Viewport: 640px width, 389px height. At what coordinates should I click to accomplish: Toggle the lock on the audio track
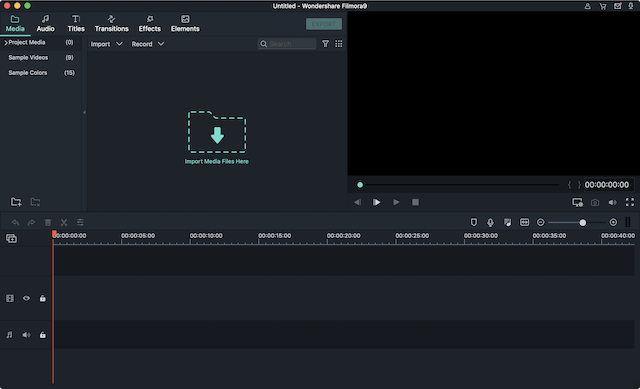[42, 335]
